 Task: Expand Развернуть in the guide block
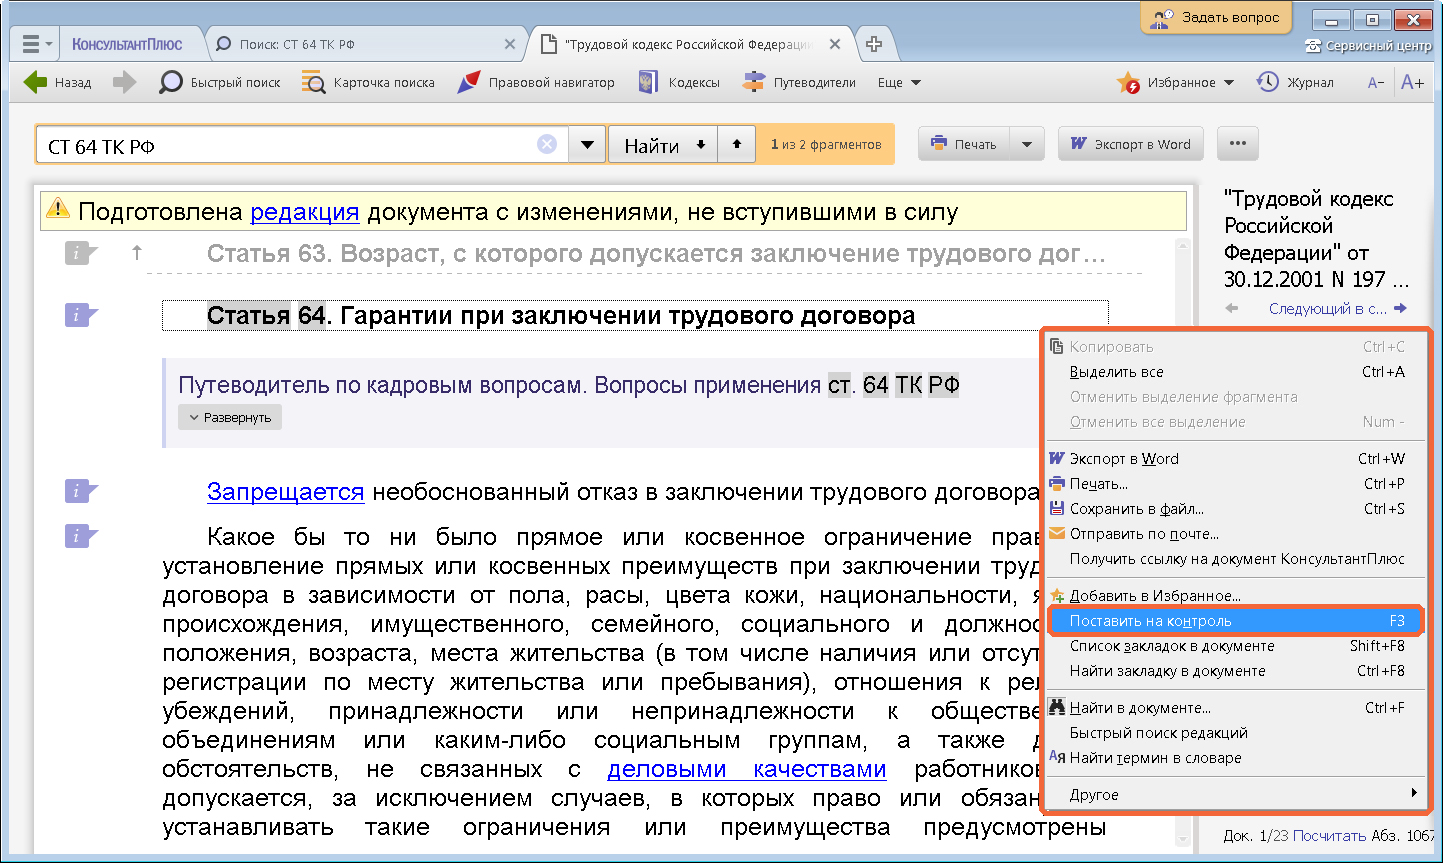(x=230, y=418)
